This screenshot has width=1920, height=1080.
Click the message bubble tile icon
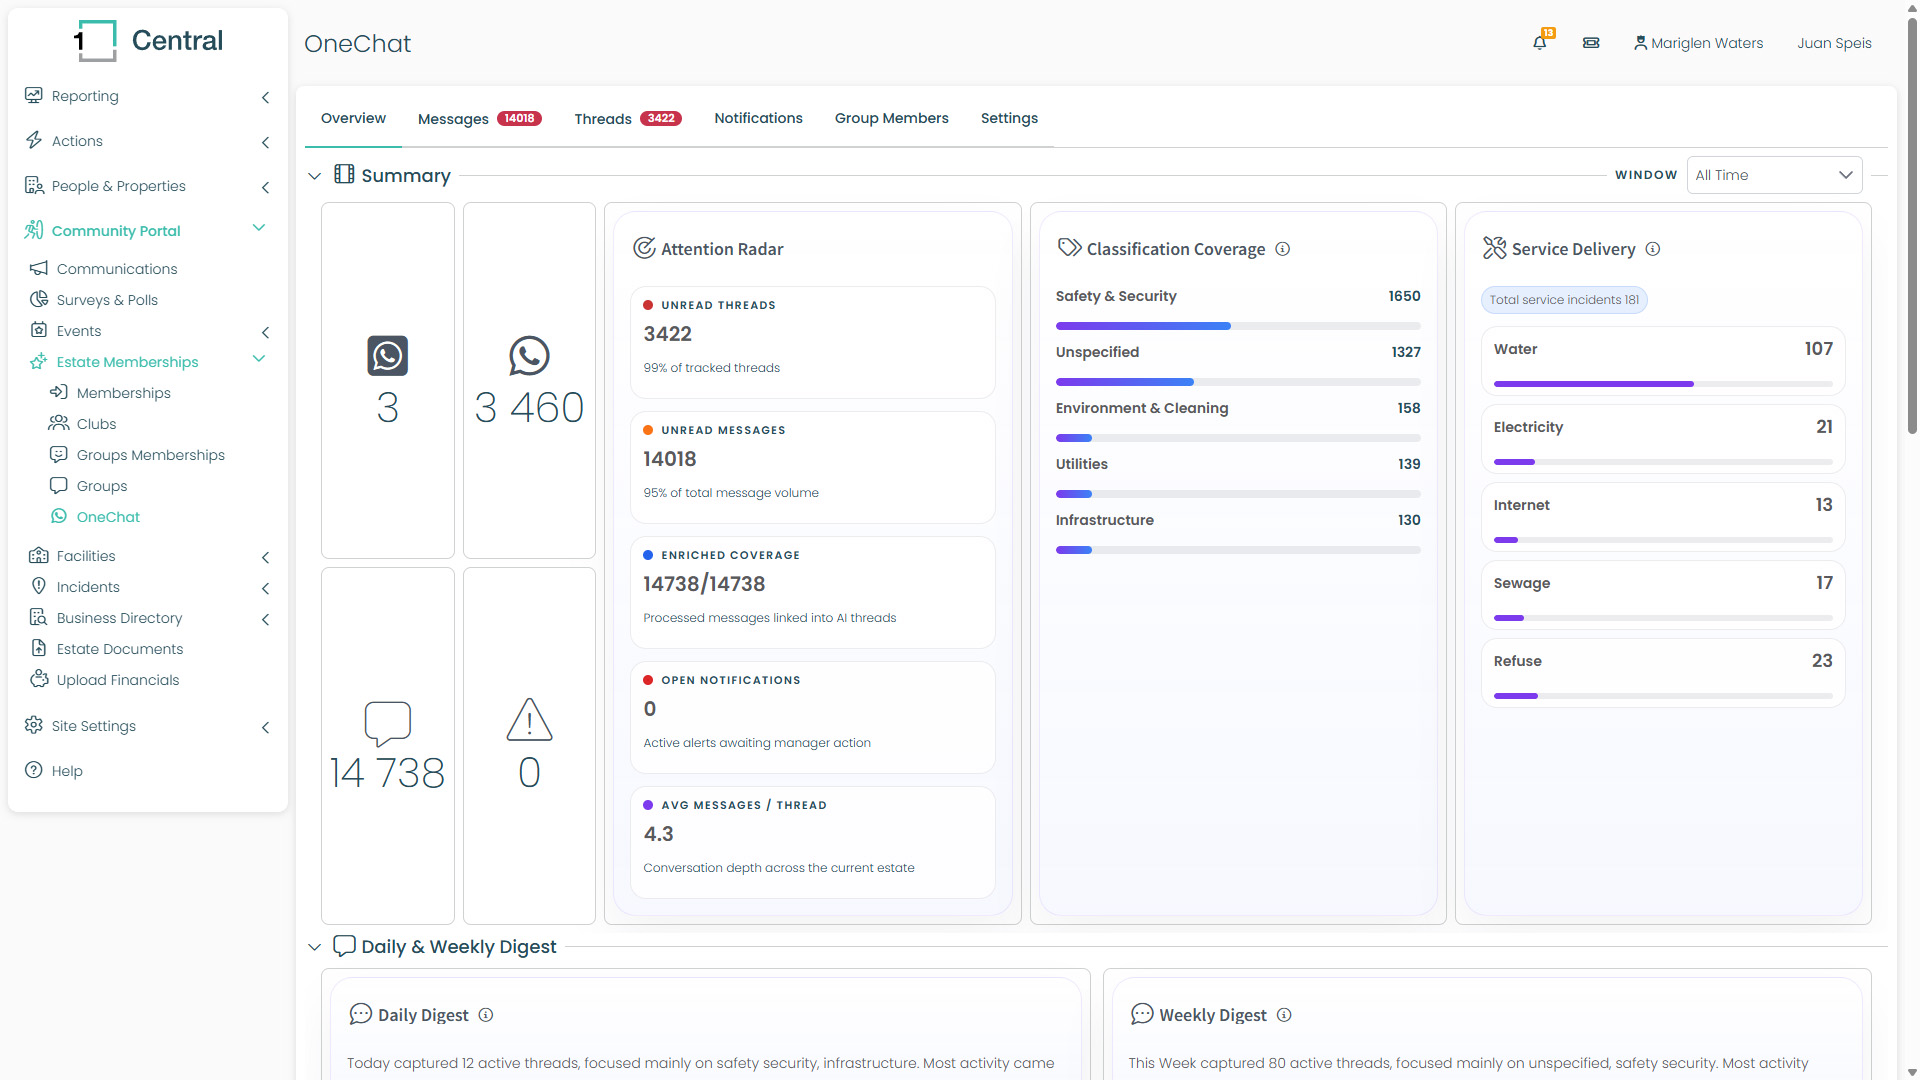point(388,722)
